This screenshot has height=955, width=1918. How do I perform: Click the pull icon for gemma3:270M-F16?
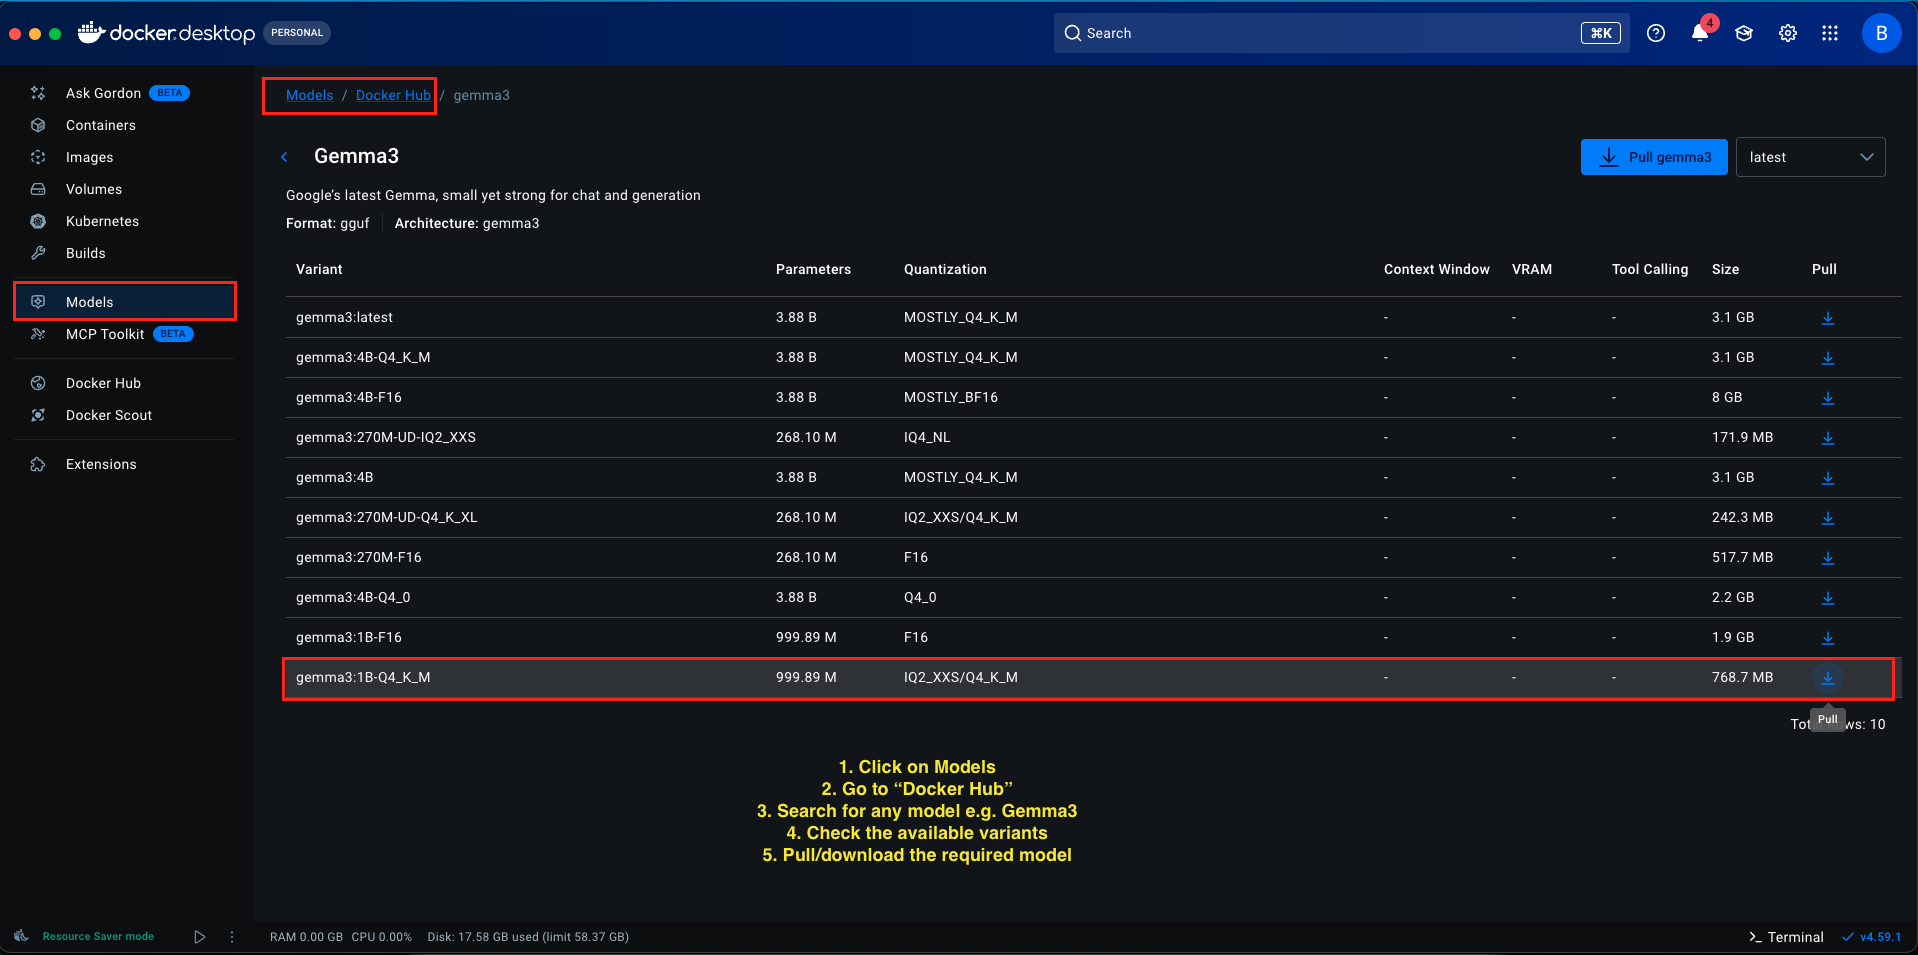(1827, 558)
